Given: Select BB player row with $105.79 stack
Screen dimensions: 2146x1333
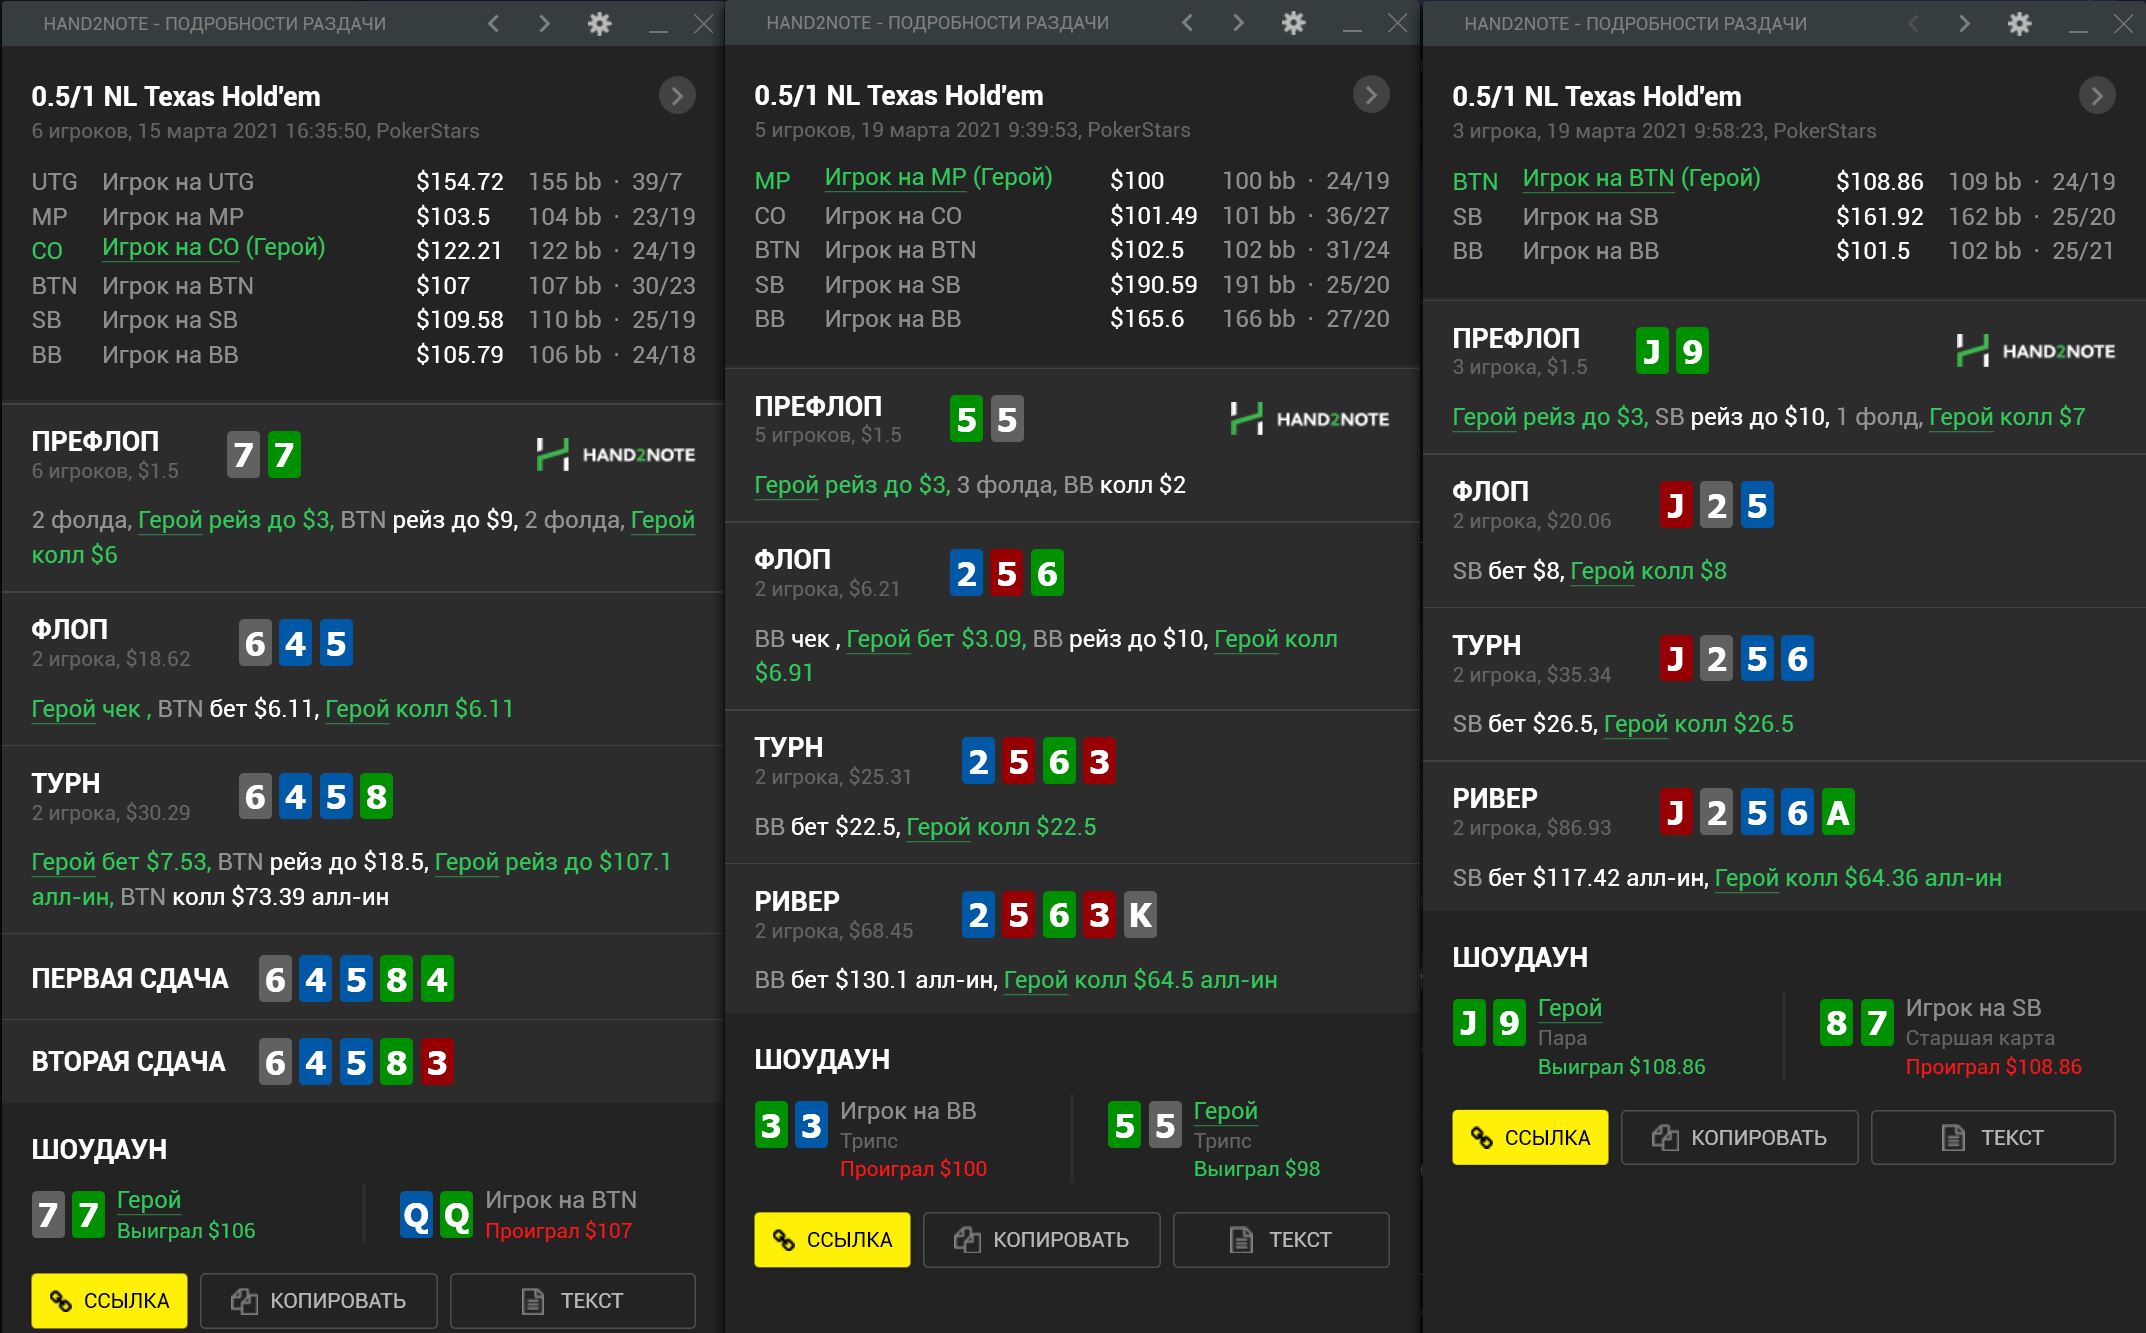Looking at the screenshot, I should [x=363, y=354].
